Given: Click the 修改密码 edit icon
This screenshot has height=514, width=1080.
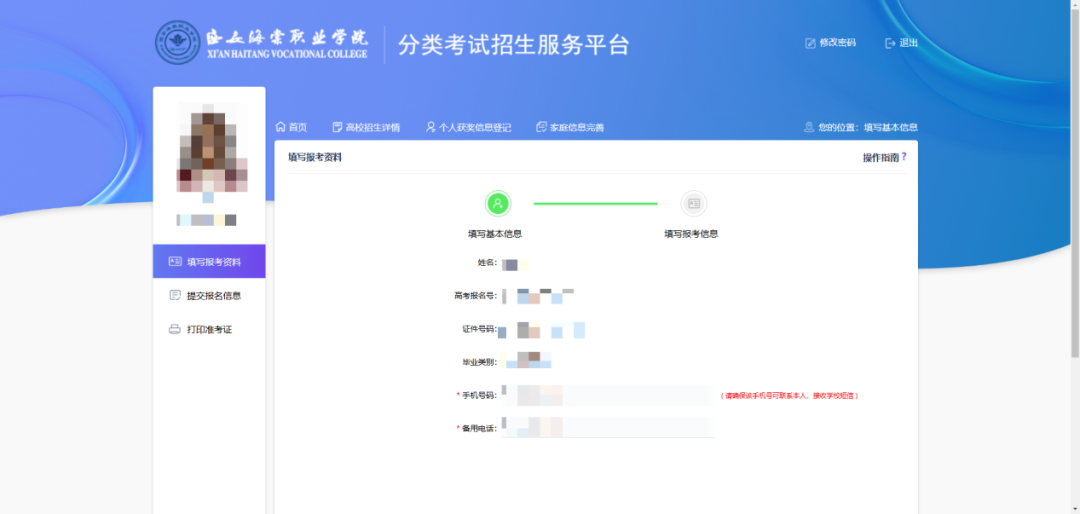Looking at the screenshot, I should [811, 43].
